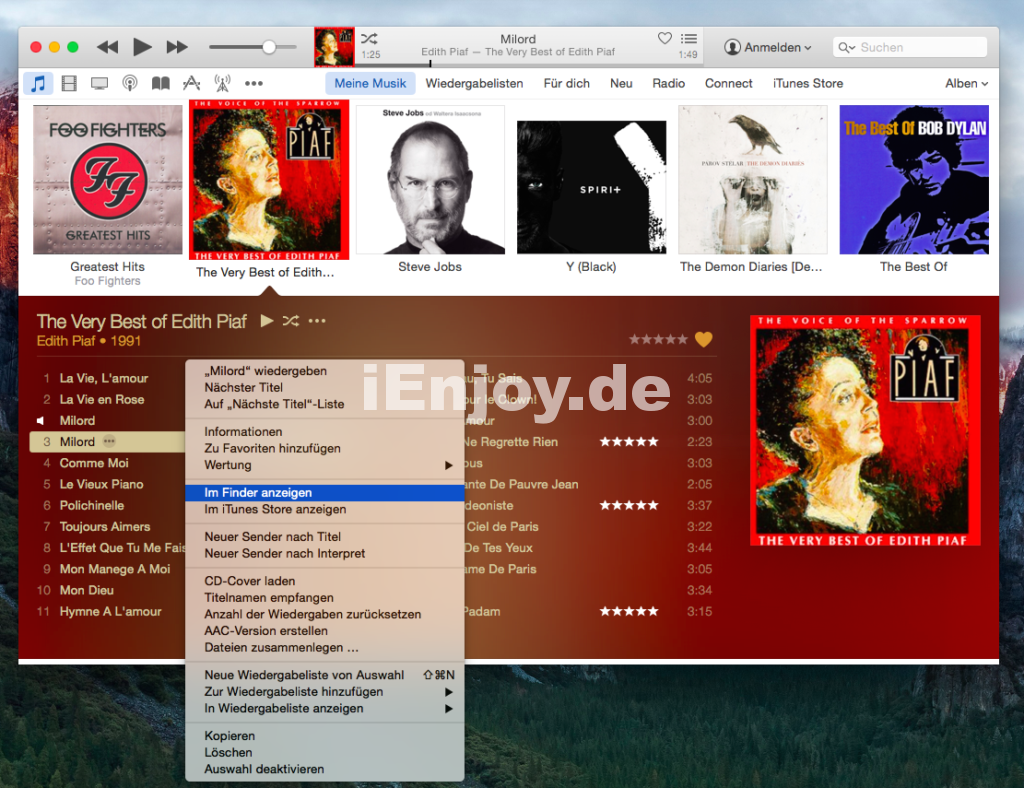Open the Für dich tab
Viewport: 1024px width, 788px height.
(566, 83)
